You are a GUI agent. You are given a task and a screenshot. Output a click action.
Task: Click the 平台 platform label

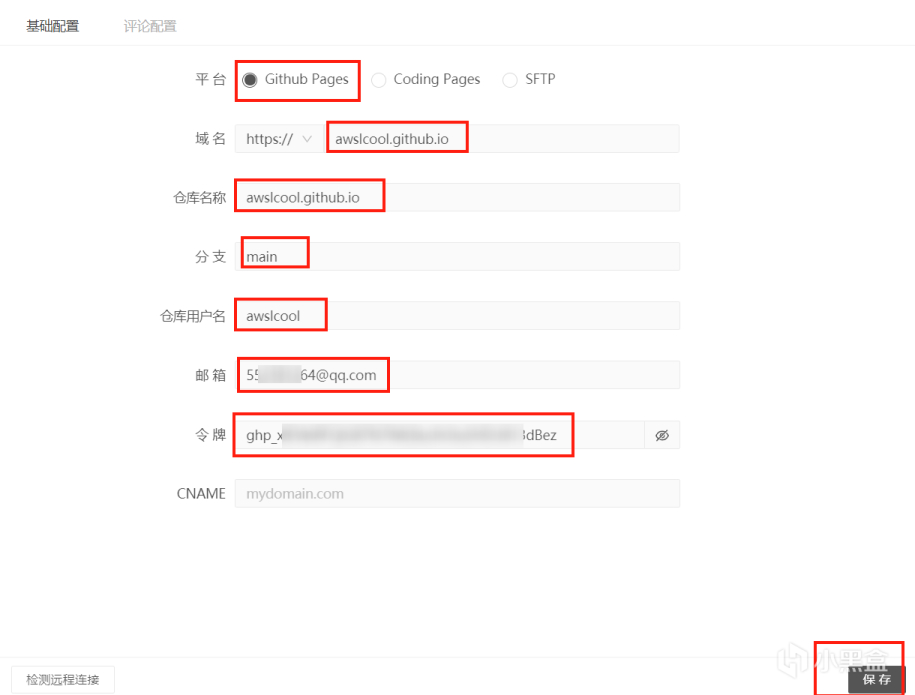point(210,80)
